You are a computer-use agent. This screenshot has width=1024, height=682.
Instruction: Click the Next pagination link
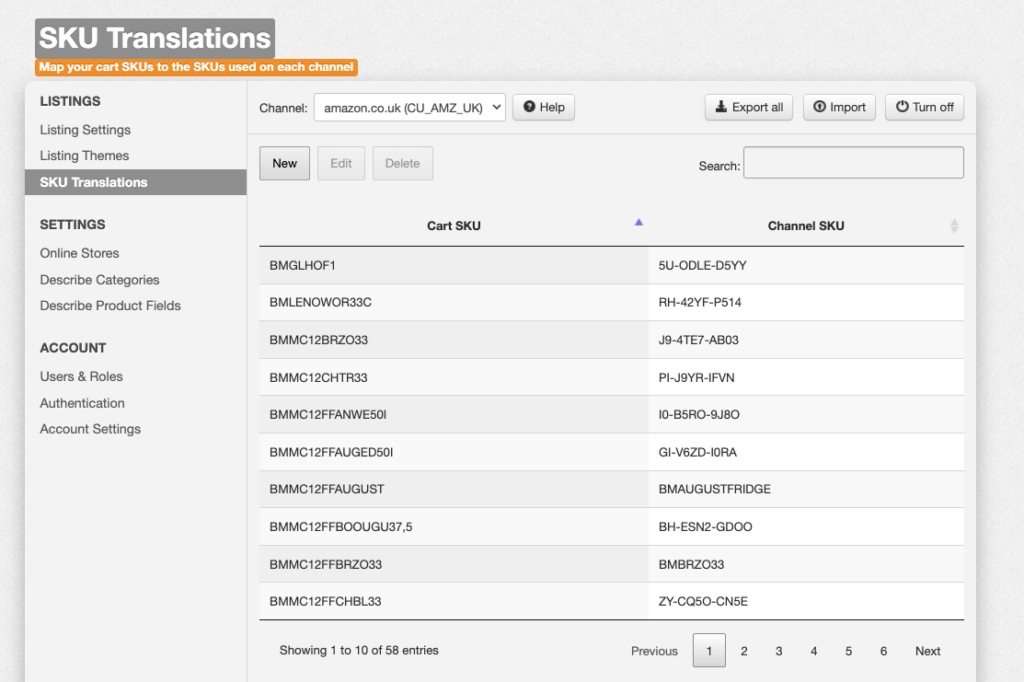927,651
